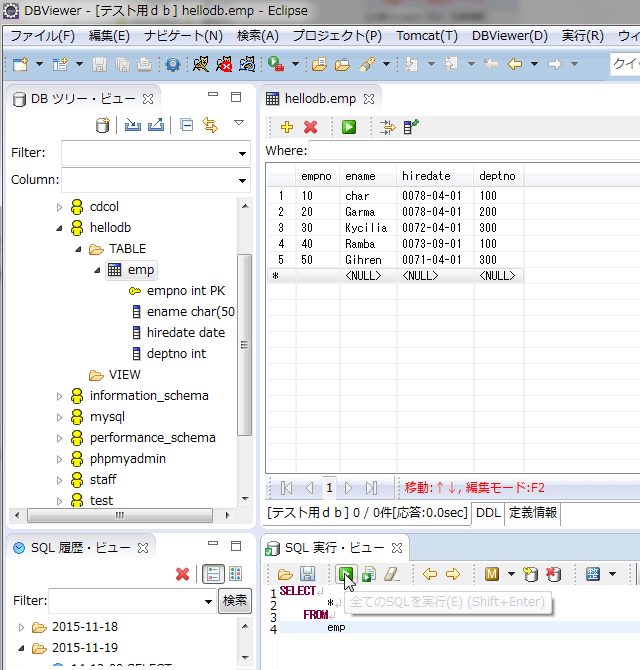Open the 編集(E) menu

click(x=109, y=36)
